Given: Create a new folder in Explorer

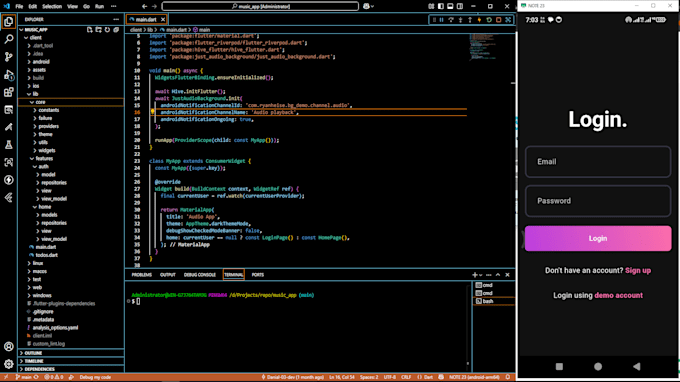Looking at the screenshot, I should (x=98, y=29).
